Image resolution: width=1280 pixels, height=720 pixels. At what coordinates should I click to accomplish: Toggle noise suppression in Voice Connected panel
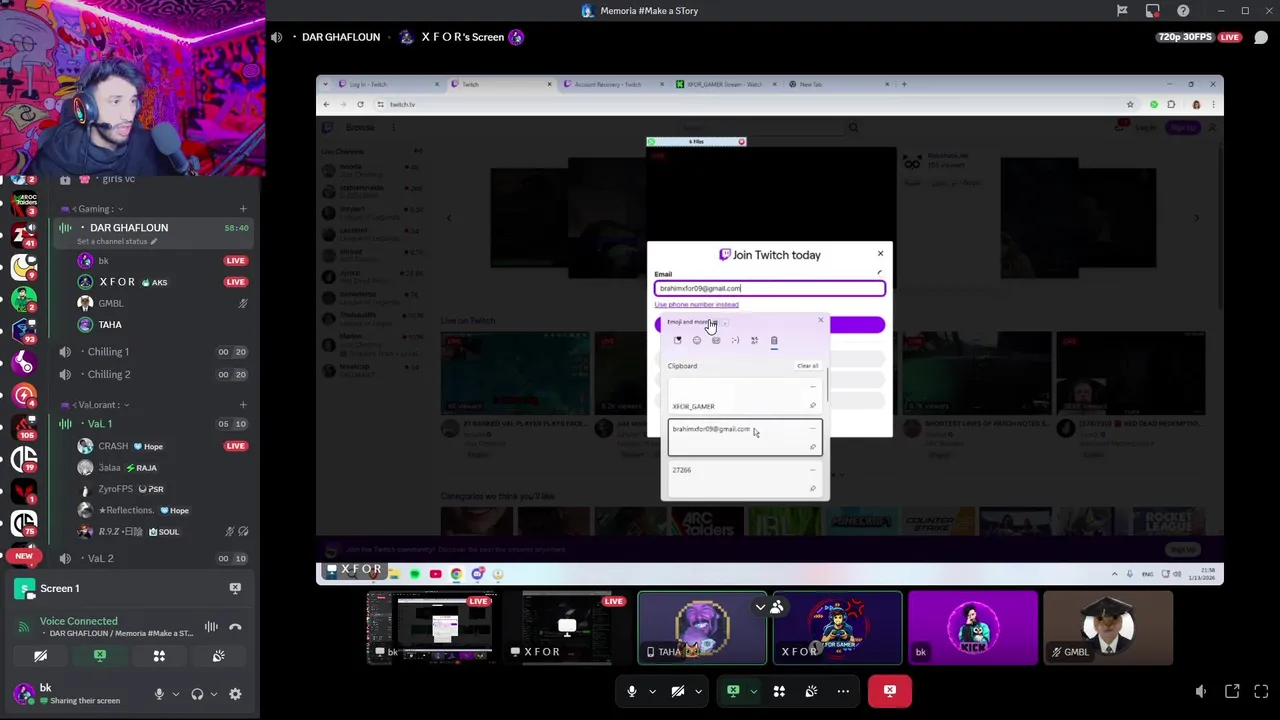tap(211, 627)
